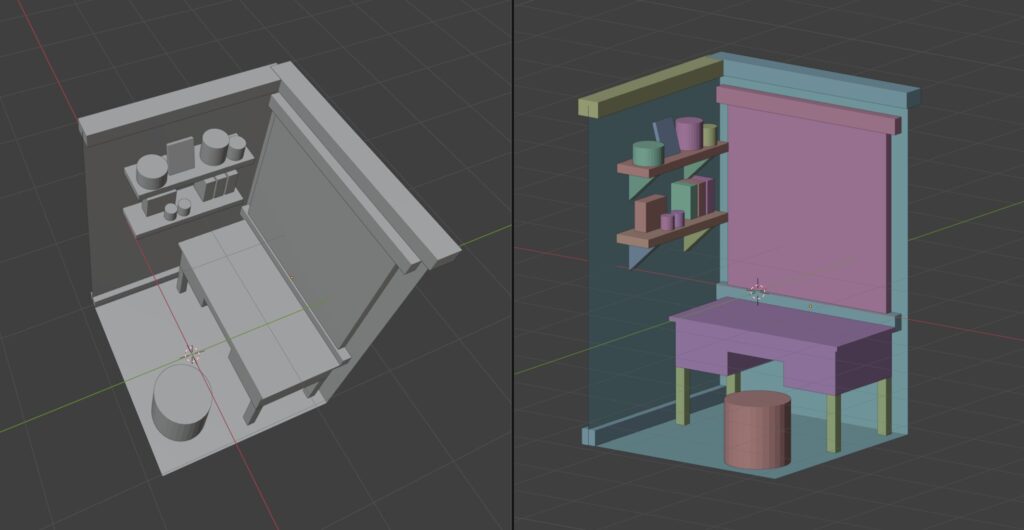Select the red stool cylinder in right viewport
The height and width of the screenshot is (530, 1024).
tap(757, 431)
